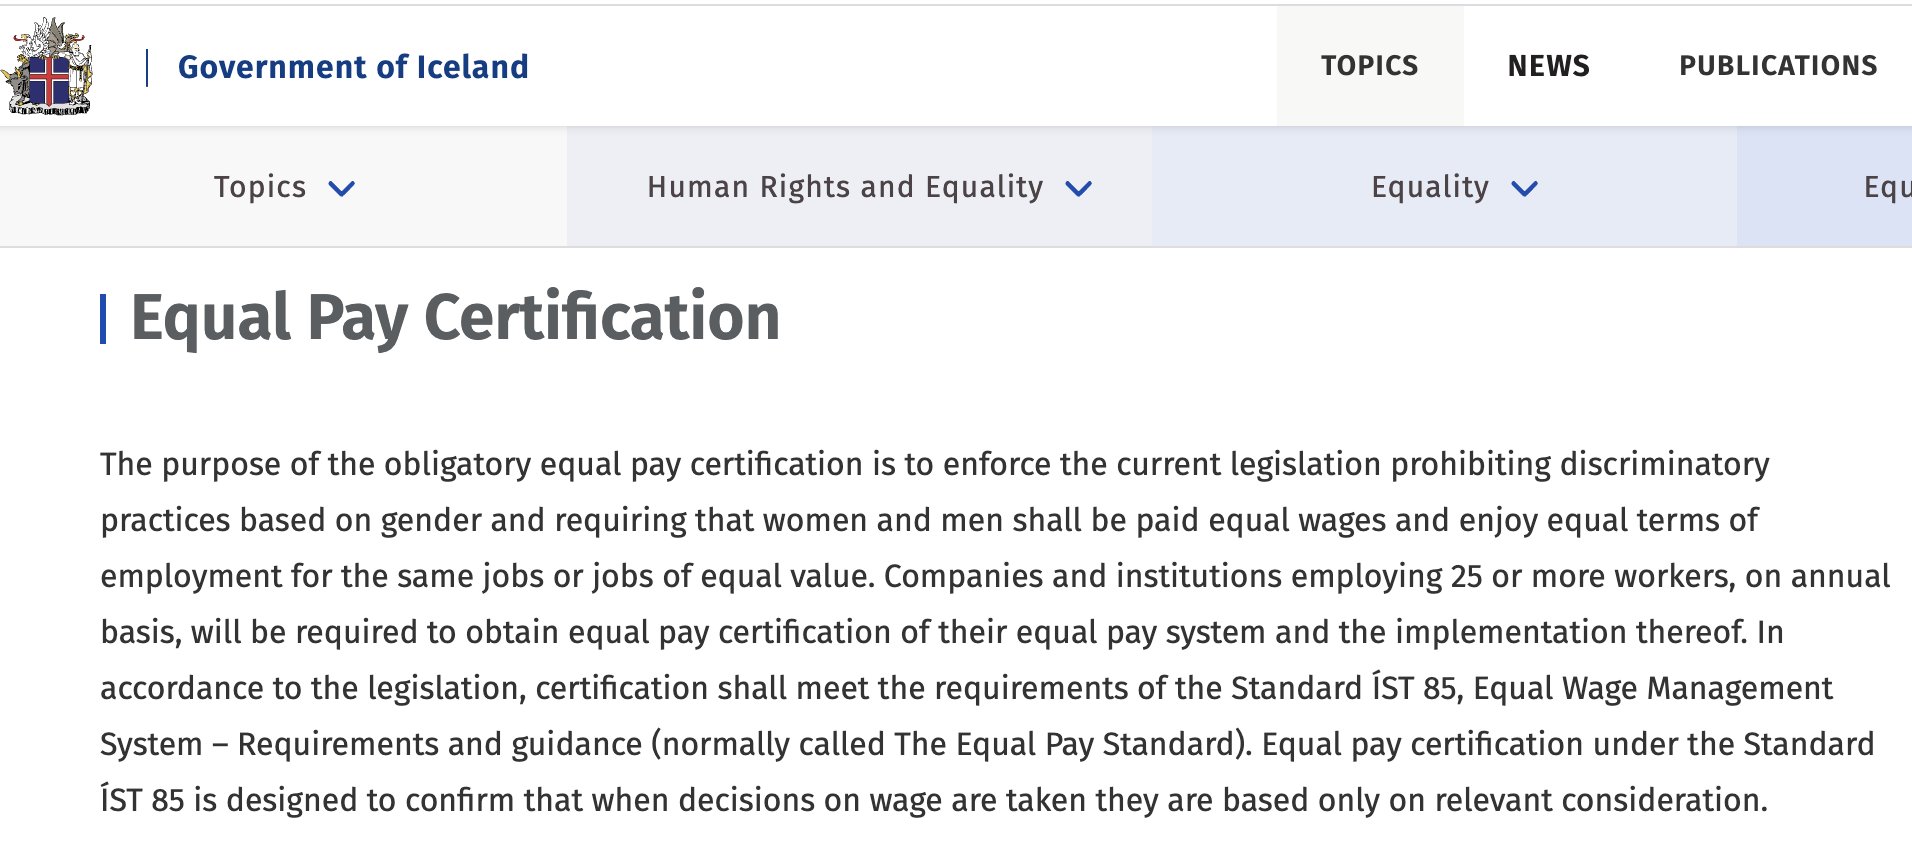Click the Equal Pay Certification heading
Image resolution: width=1912 pixels, height=846 pixels.
click(456, 318)
